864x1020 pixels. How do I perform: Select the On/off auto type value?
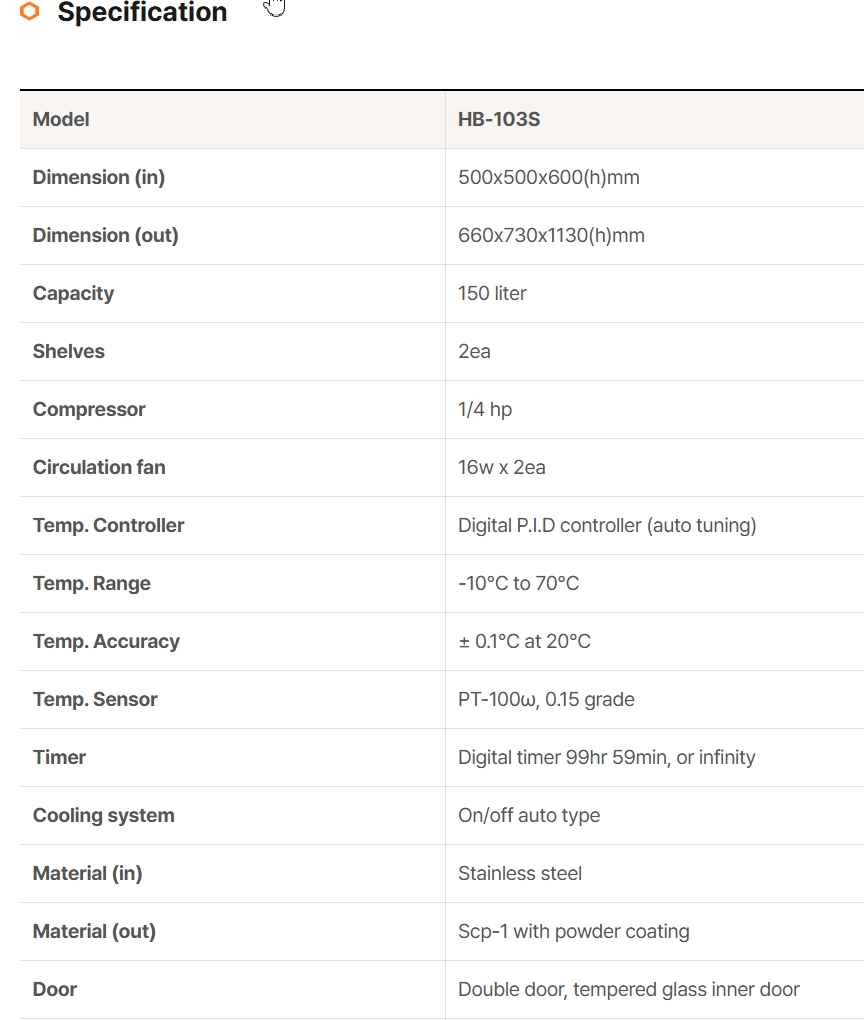click(x=529, y=815)
